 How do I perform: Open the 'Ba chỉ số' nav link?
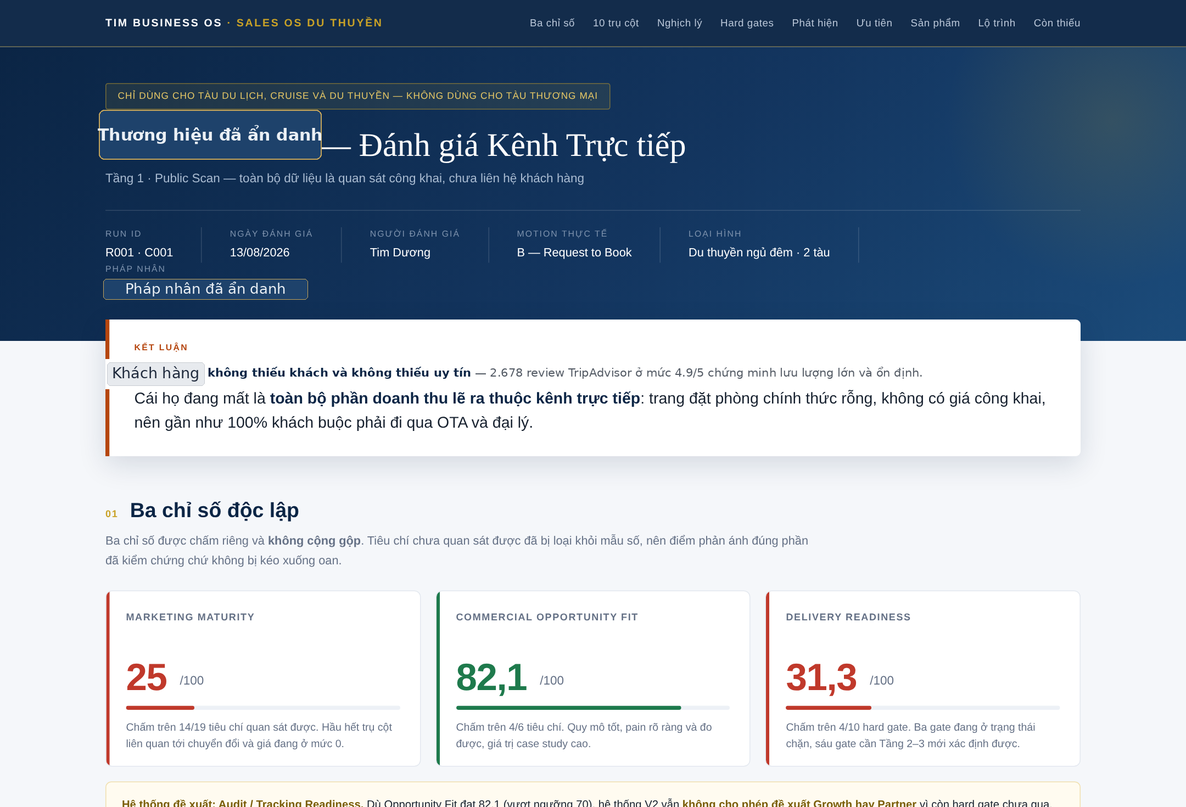pyautogui.click(x=552, y=23)
